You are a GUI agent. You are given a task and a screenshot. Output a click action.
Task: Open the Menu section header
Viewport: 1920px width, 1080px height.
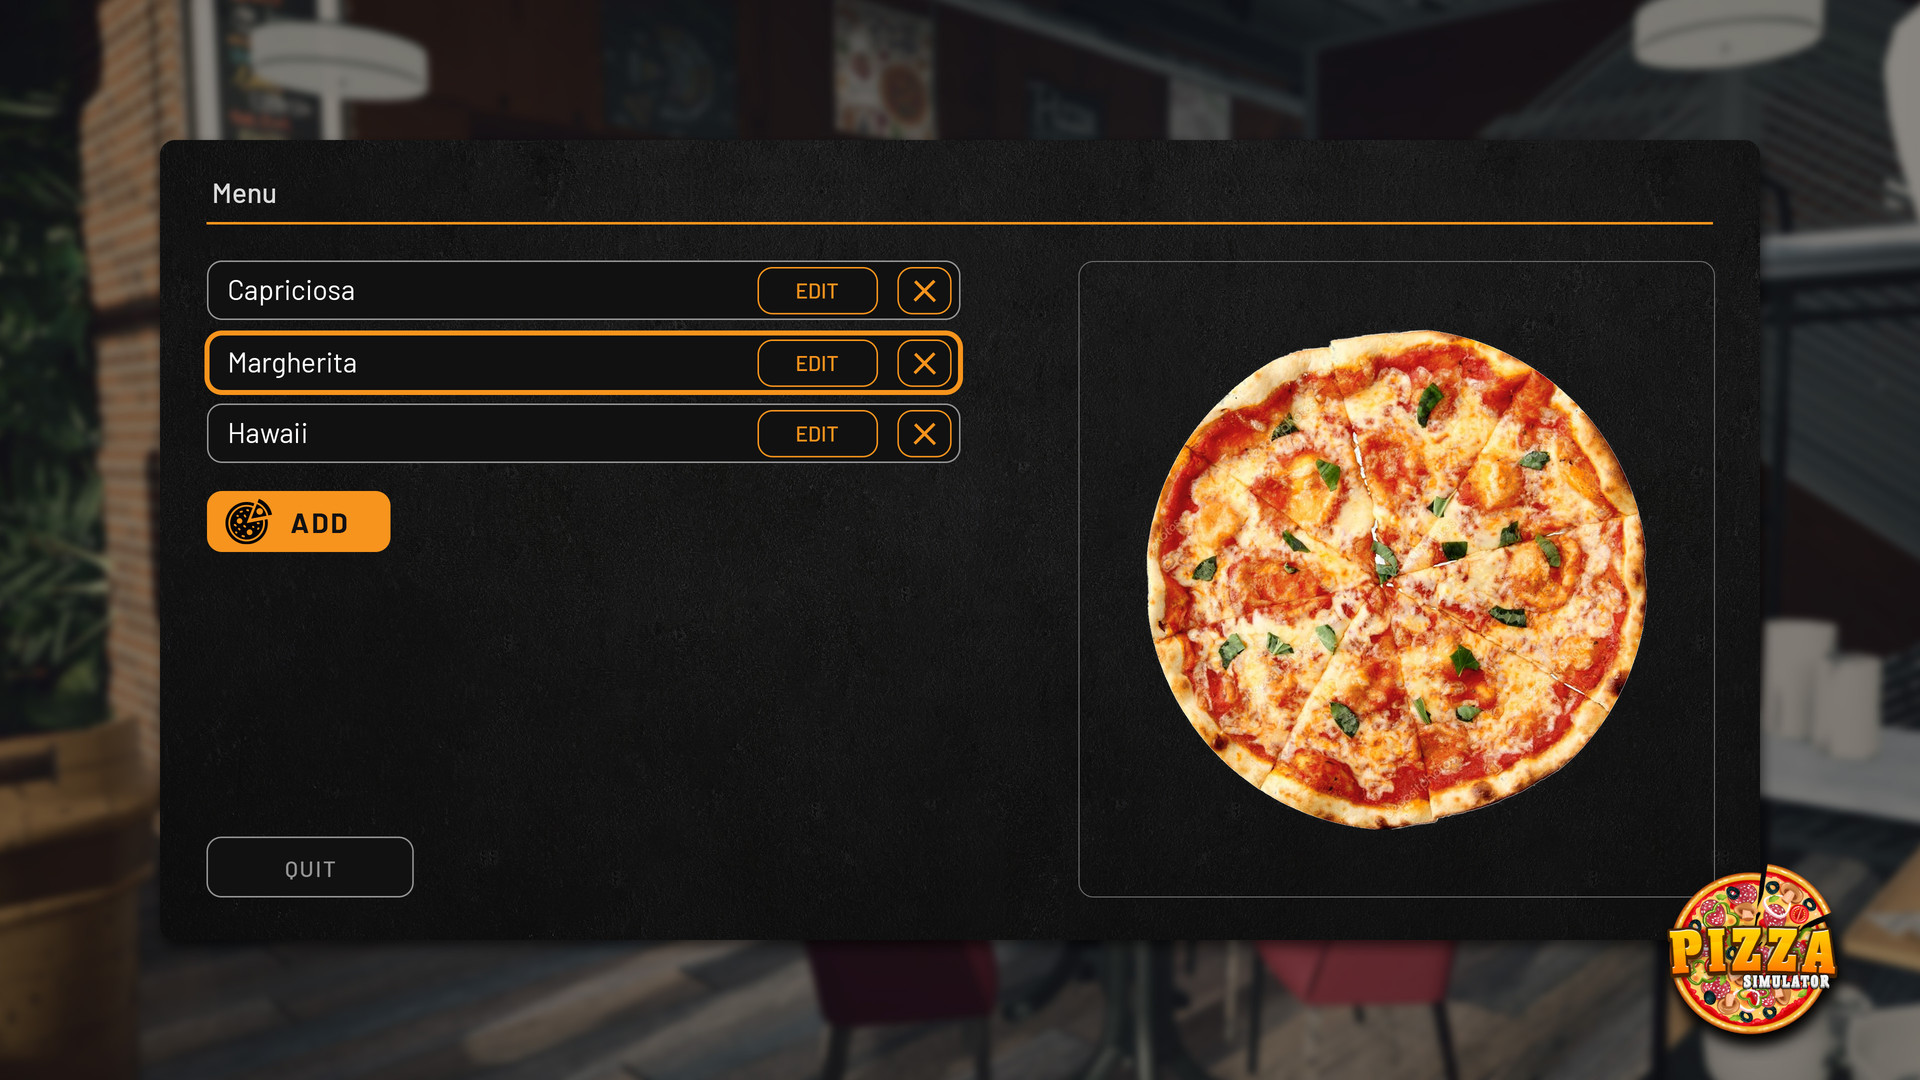tap(245, 193)
